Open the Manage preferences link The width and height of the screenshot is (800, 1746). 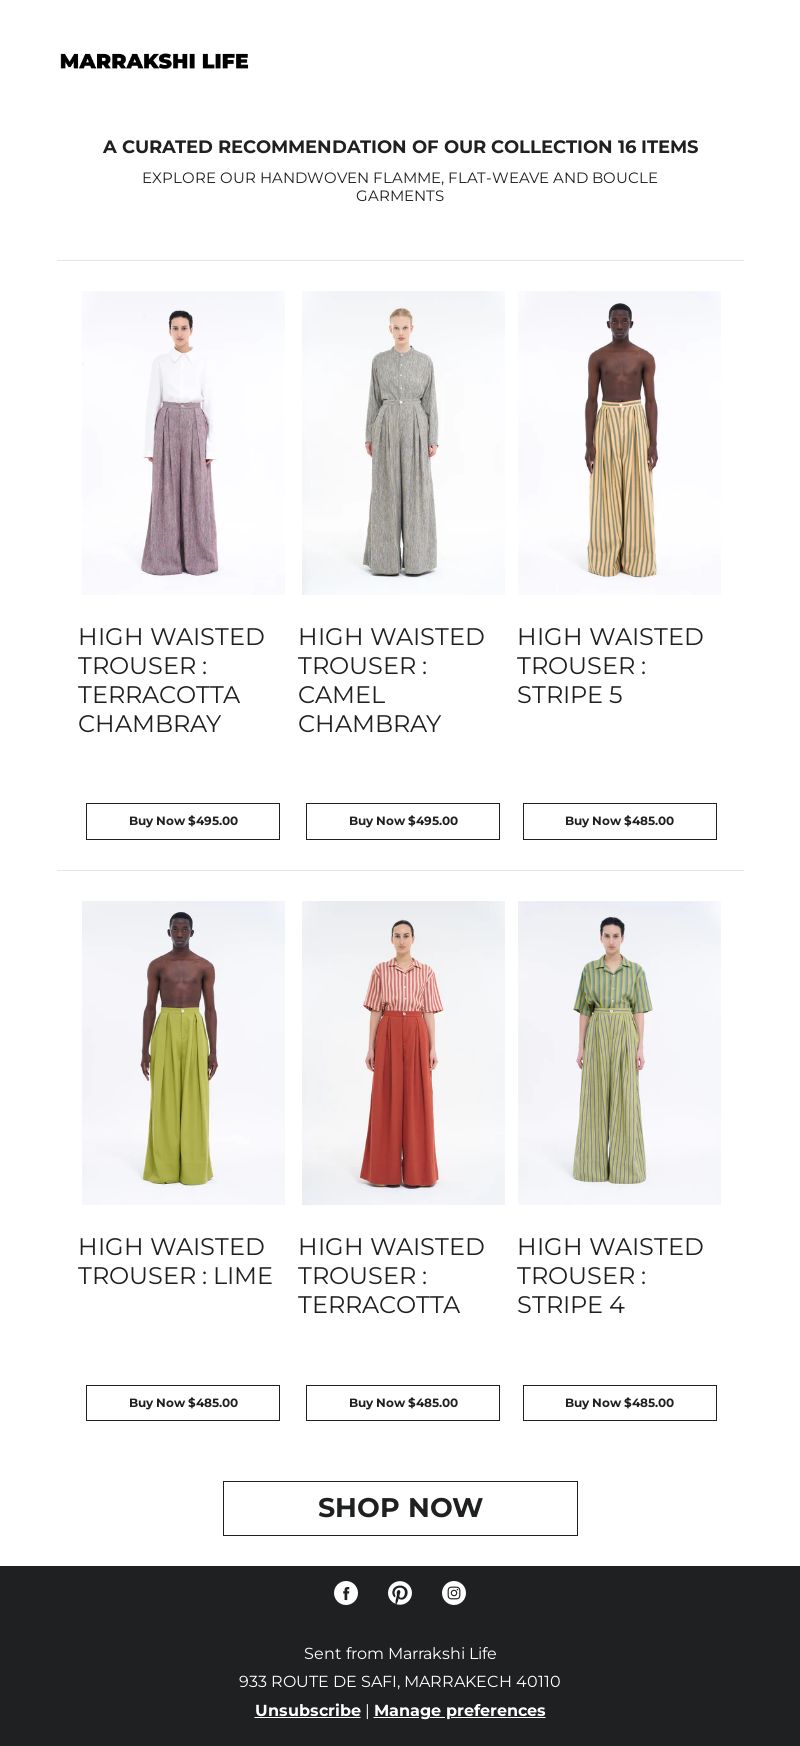click(460, 1710)
